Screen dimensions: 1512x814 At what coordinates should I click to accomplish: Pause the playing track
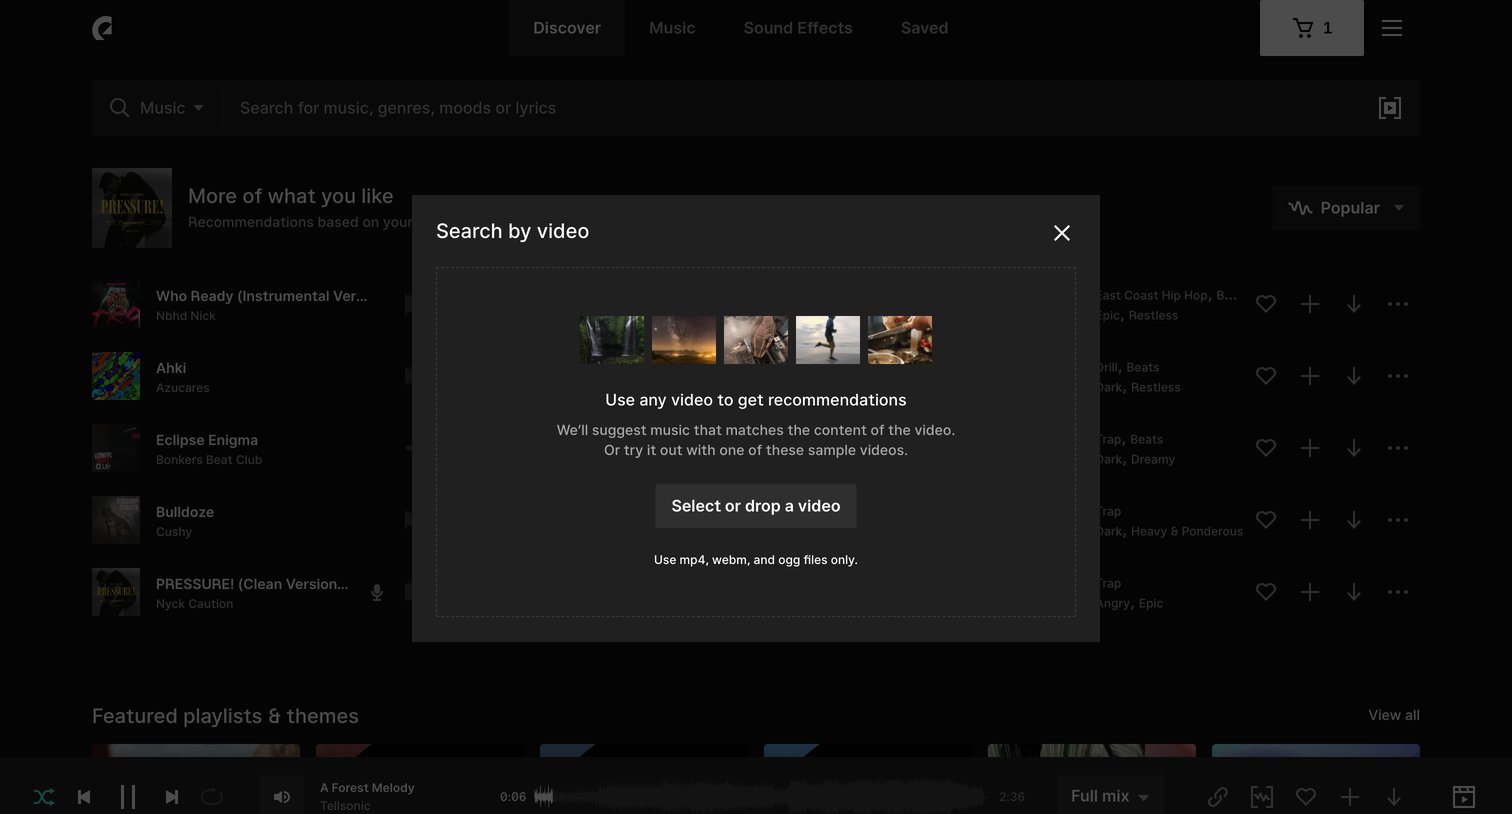point(128,797)
